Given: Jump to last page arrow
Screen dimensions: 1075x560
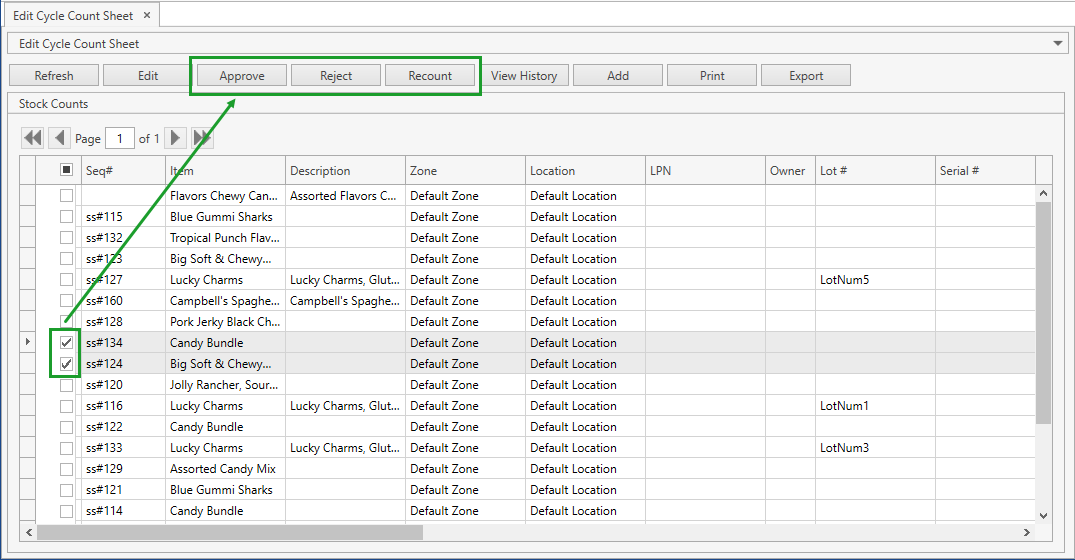Looking at the screenshot, I should tap(202, 138).
